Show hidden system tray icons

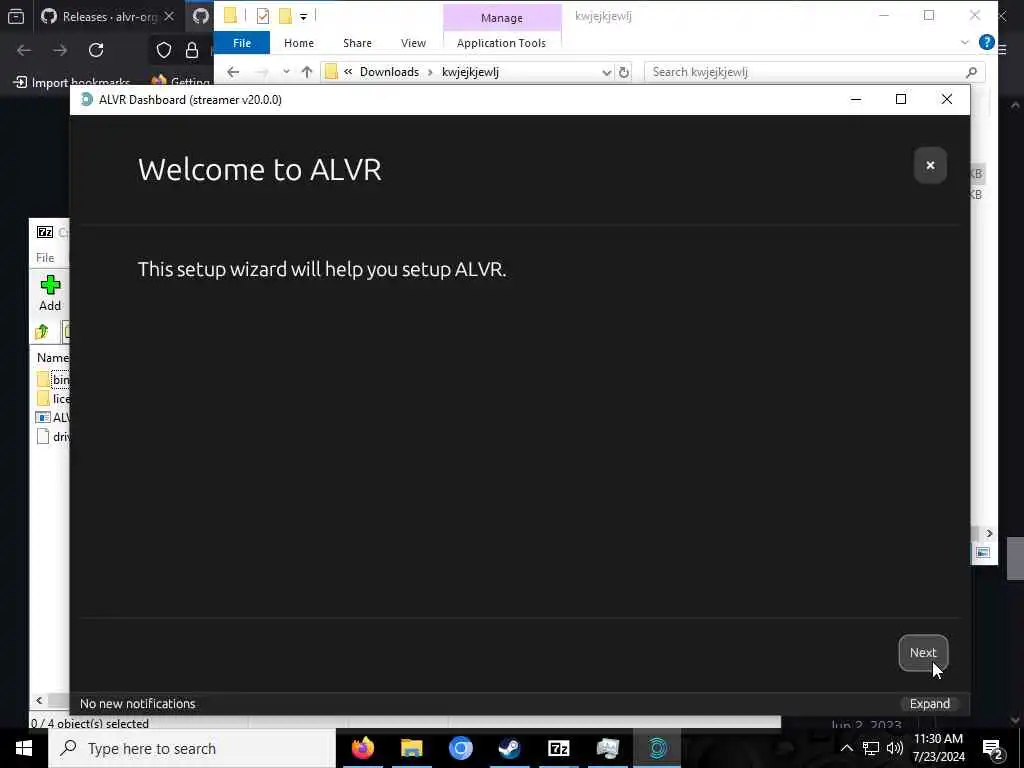pos(846,748)
